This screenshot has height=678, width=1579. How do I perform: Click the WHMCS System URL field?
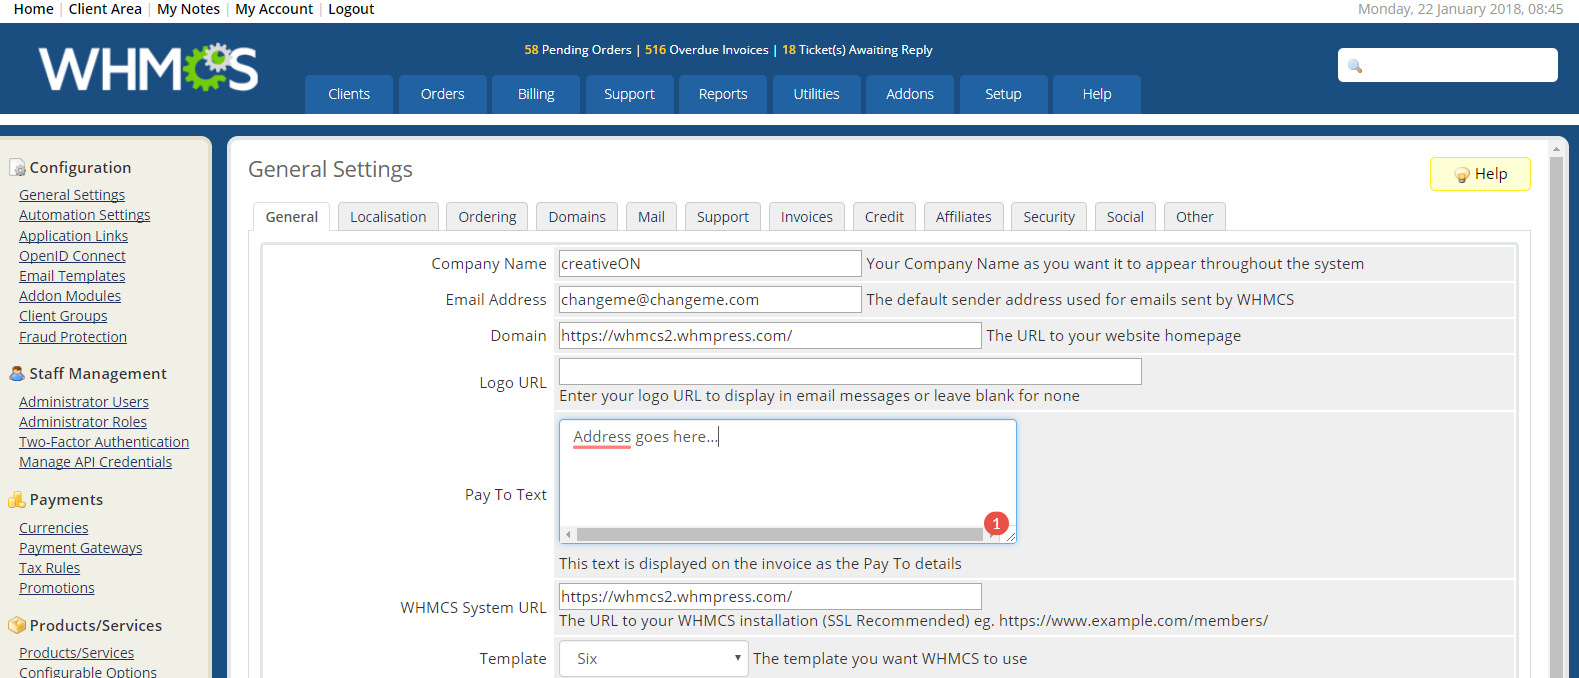(770, 597)
